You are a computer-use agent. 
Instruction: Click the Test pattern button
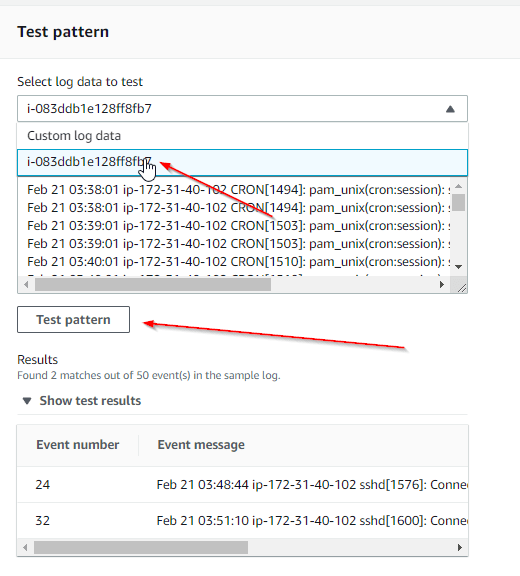[73, 320]
